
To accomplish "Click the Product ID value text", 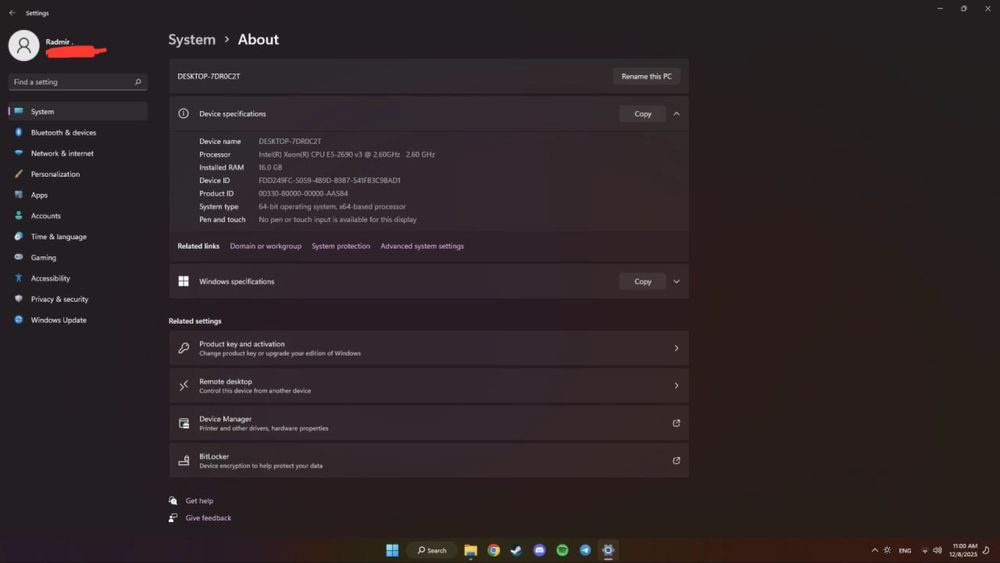I will tap(303, 193).
